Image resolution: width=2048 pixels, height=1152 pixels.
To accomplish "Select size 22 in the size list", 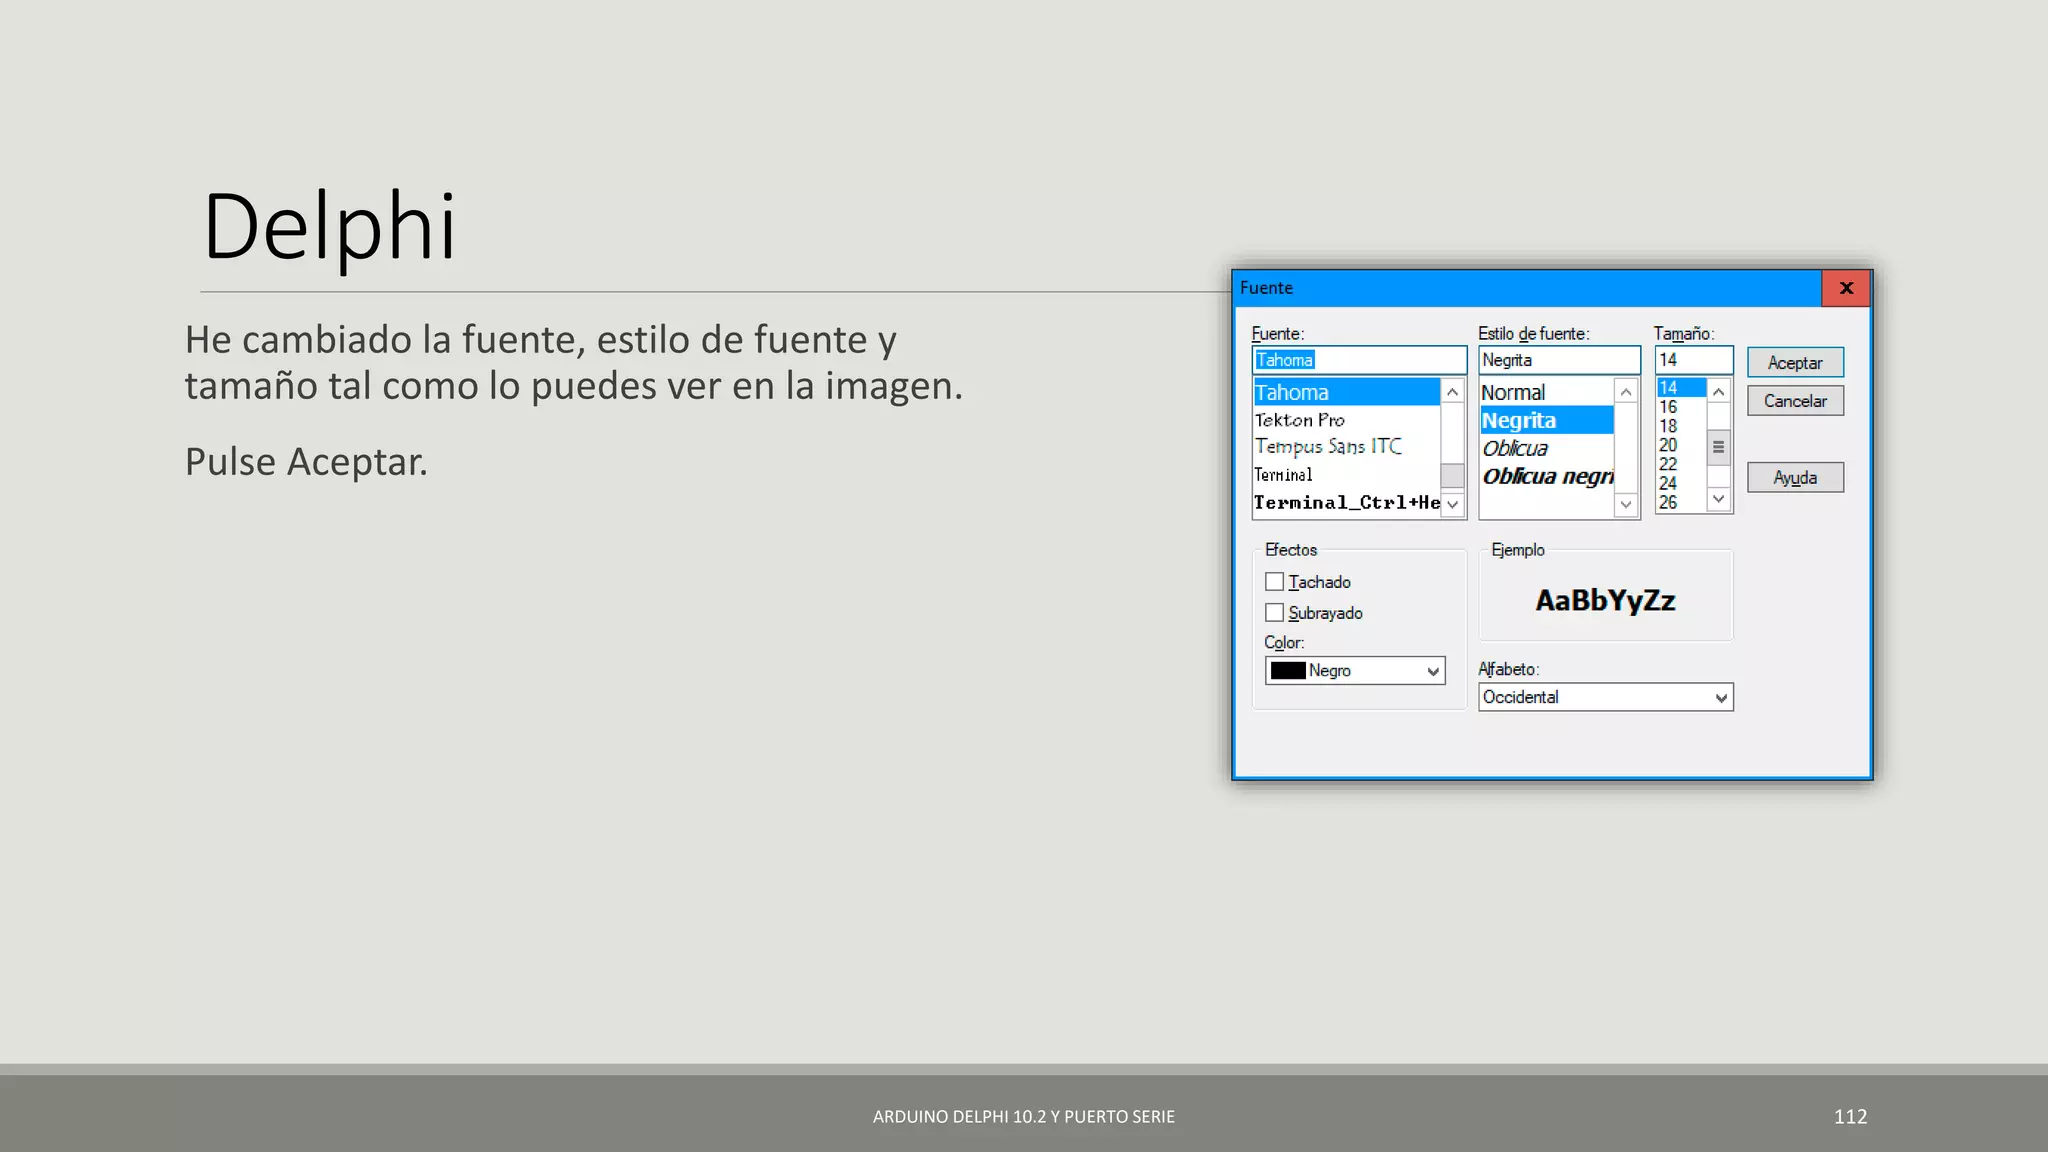I will (1681, 464).
